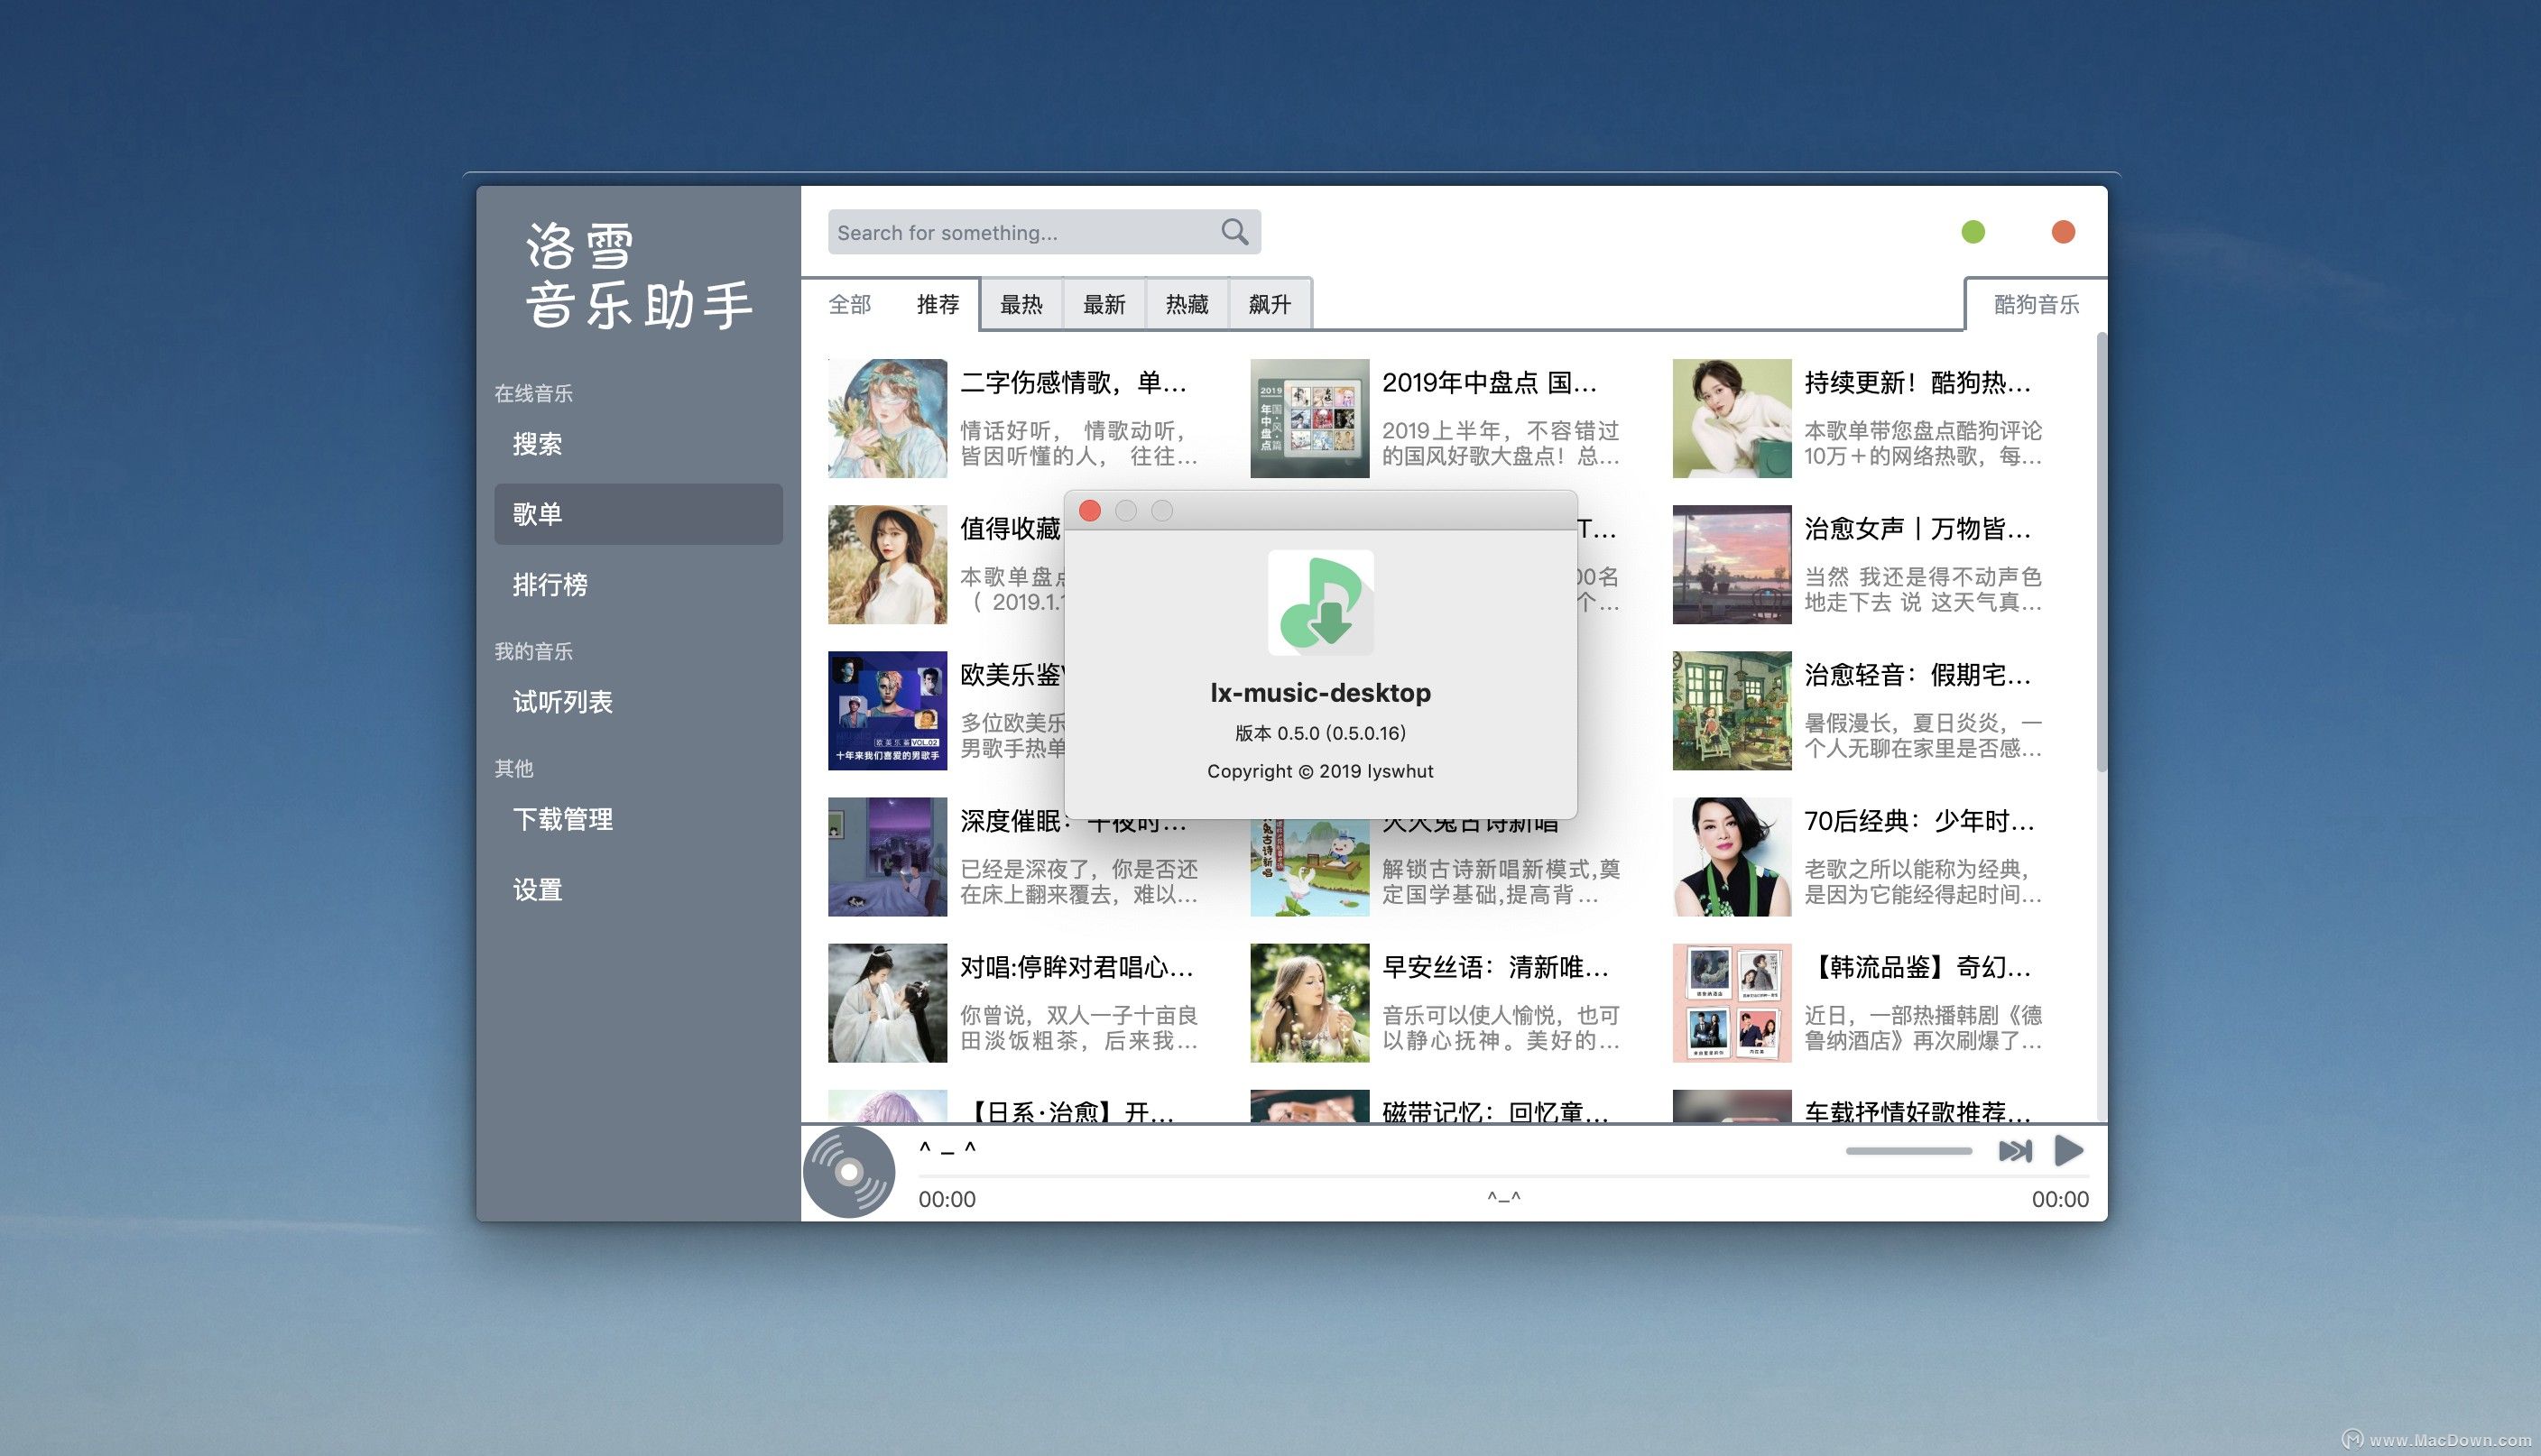The width and height of the screenshot is (2541, 1456).
Task: Go to 下载管理 in sidebar
Action: point(563,819)
